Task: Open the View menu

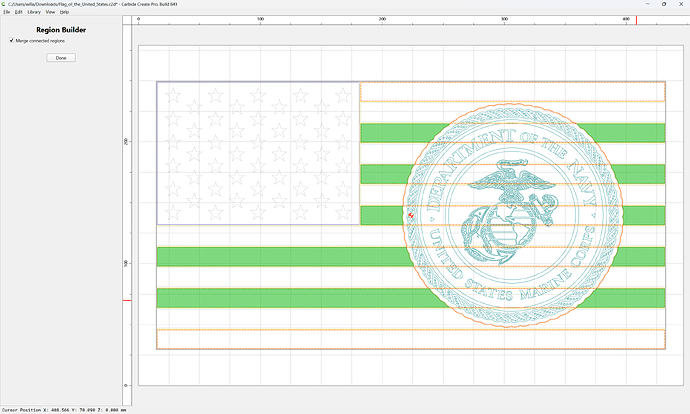Action: [50, 12]
